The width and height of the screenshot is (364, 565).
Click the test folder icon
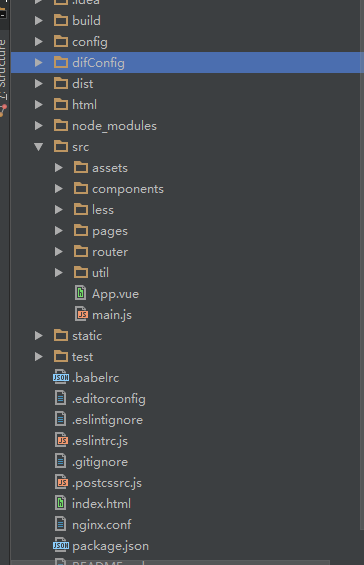click(61, 356)
